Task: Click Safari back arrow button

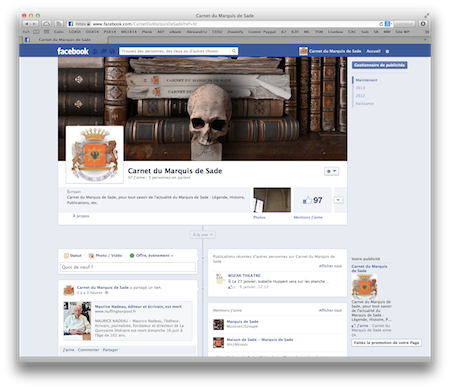Action: coord(27,24)
